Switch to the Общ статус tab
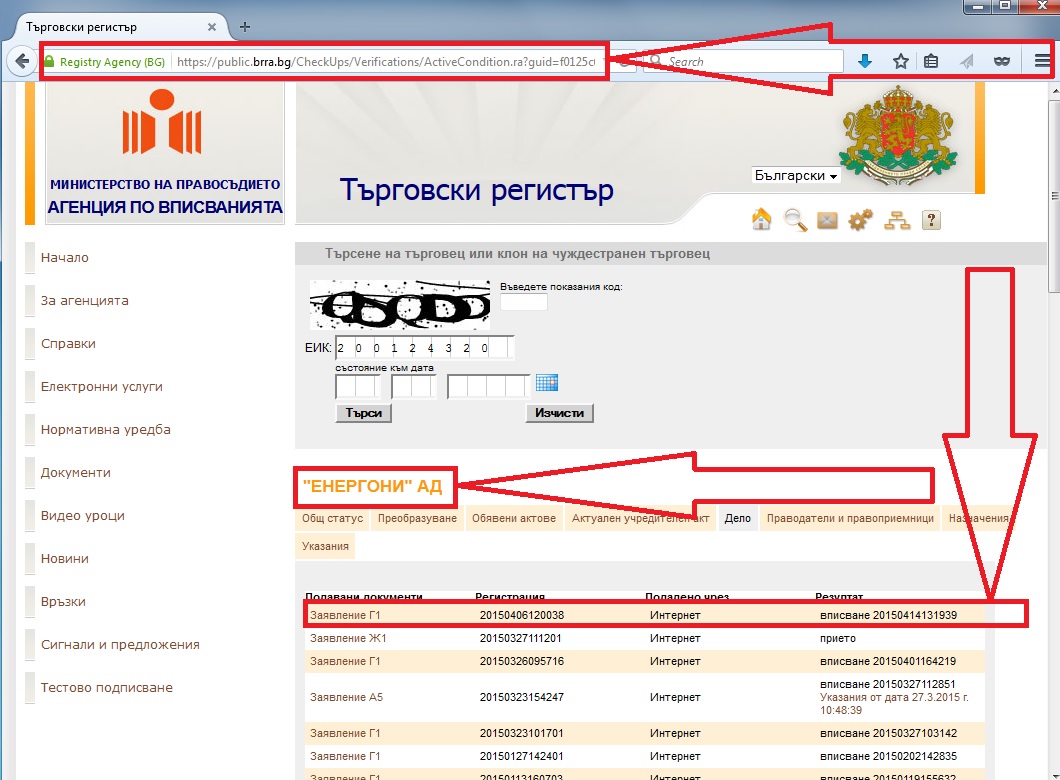Image resolution: width=1060 pixels, height=780 pixels. point(332,518)
